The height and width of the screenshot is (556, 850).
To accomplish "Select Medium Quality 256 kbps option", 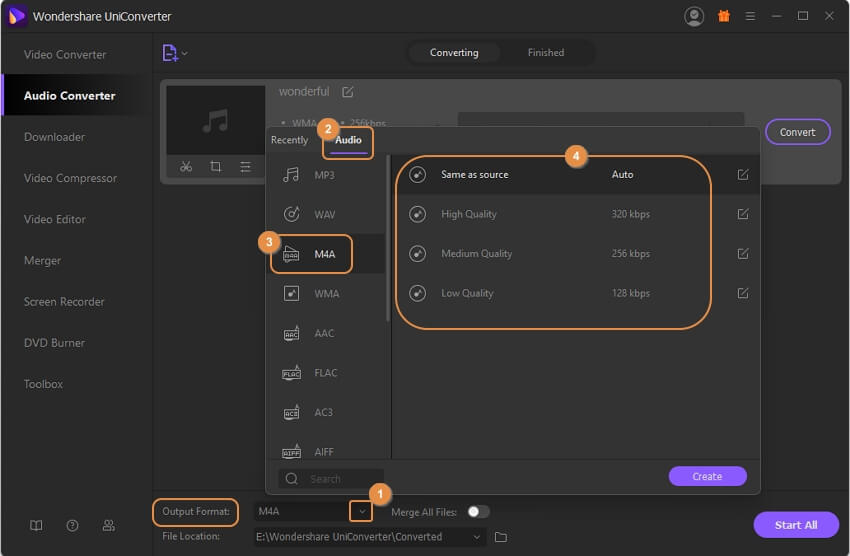I will click(x=576, y=254).
